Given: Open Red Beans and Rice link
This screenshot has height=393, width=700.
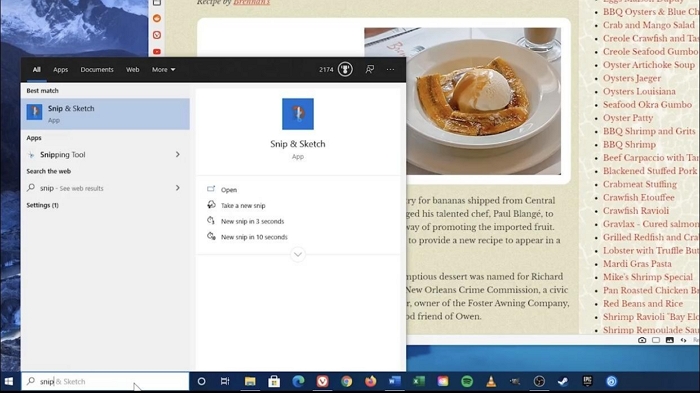Looking at the screenshot, I should [x=643, y=304].
